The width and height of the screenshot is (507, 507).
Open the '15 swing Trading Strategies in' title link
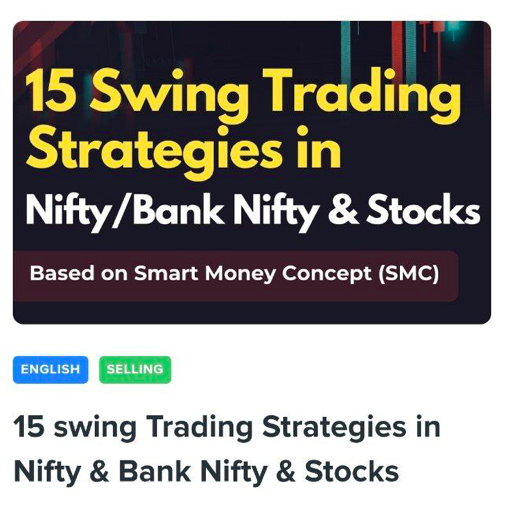point(227,428)
